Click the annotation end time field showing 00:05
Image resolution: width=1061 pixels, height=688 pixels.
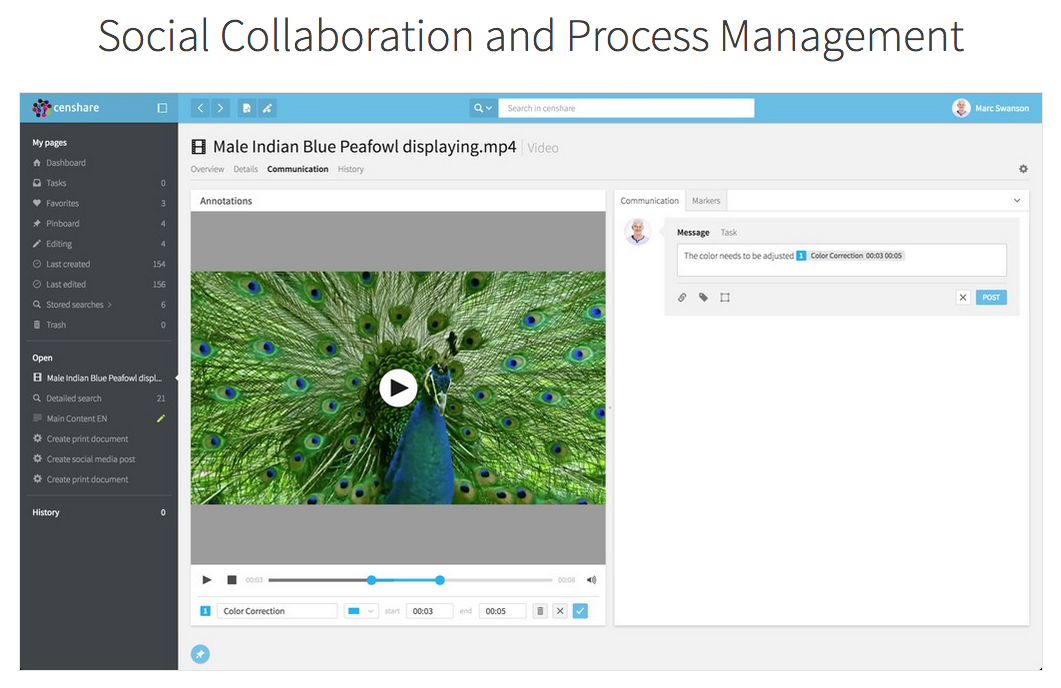point(501,611)
